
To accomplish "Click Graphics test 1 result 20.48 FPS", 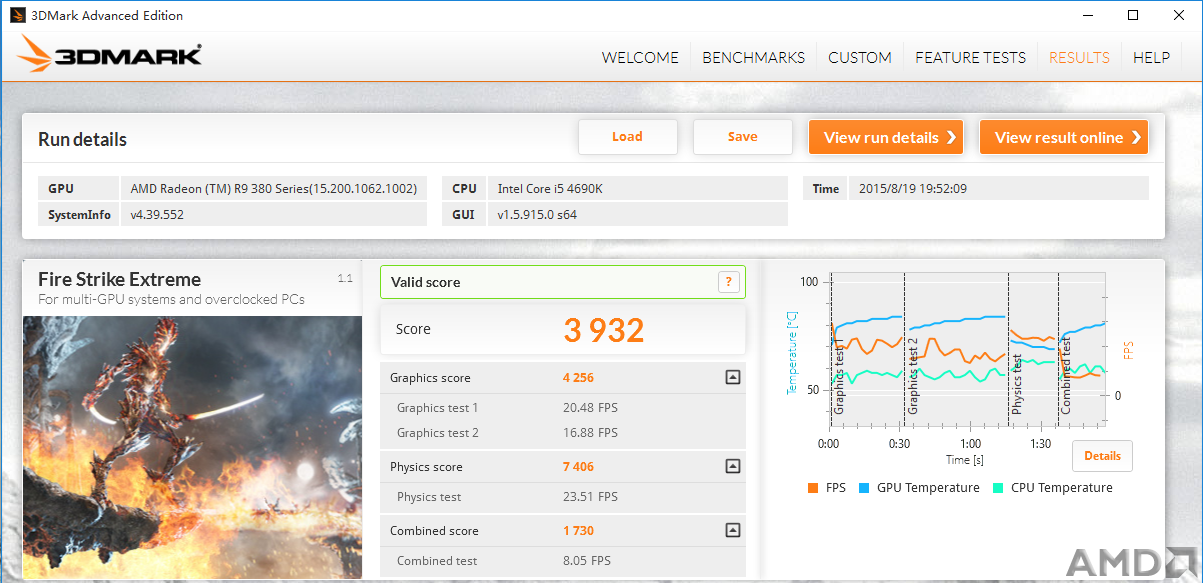I will tap(591, 408).
